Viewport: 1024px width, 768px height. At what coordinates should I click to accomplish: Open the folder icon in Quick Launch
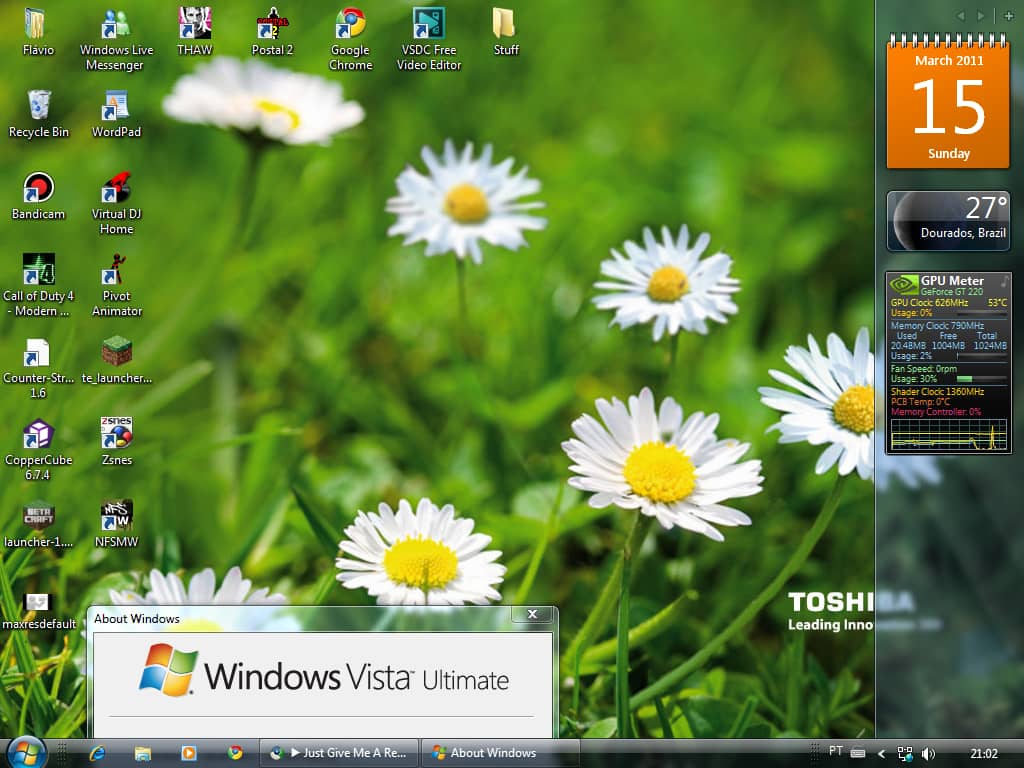(142, 753)
